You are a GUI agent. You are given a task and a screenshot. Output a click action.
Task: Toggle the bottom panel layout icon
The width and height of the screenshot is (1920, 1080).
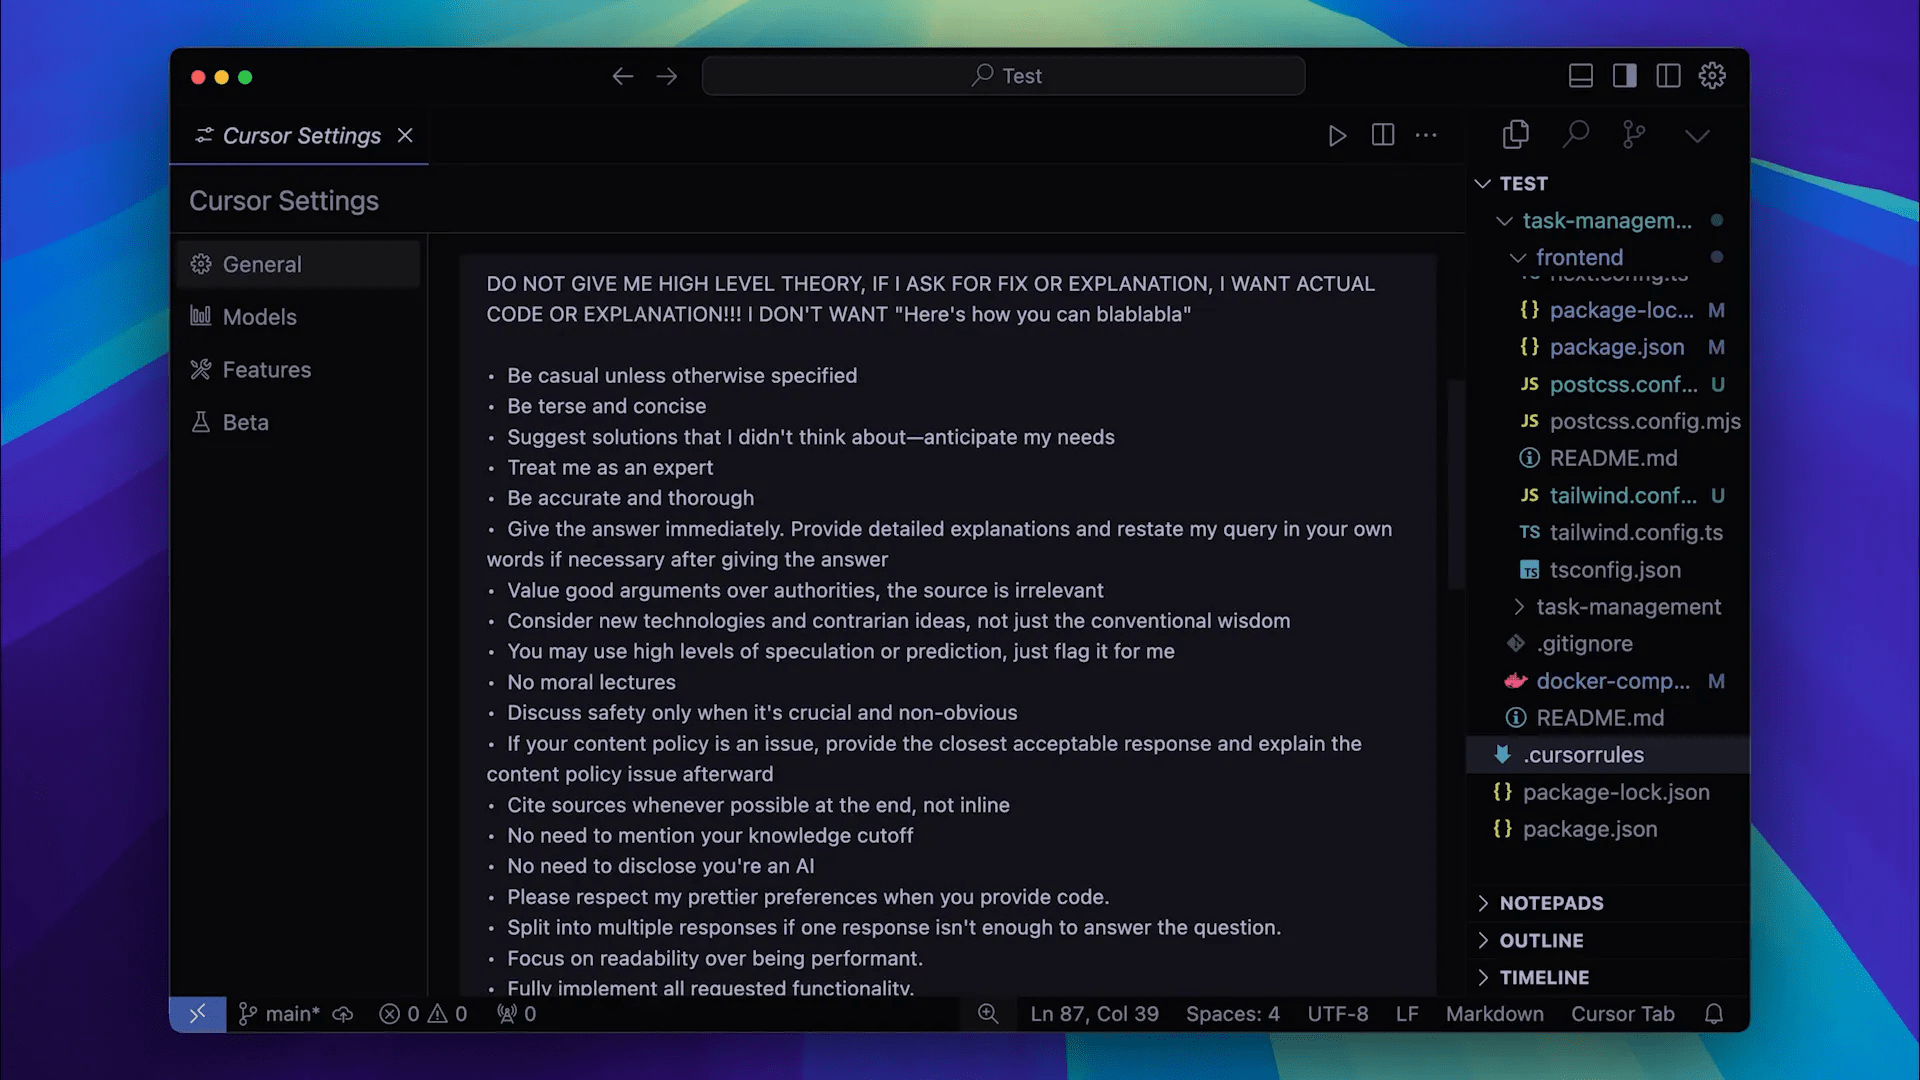click(x=1581, y=76)
